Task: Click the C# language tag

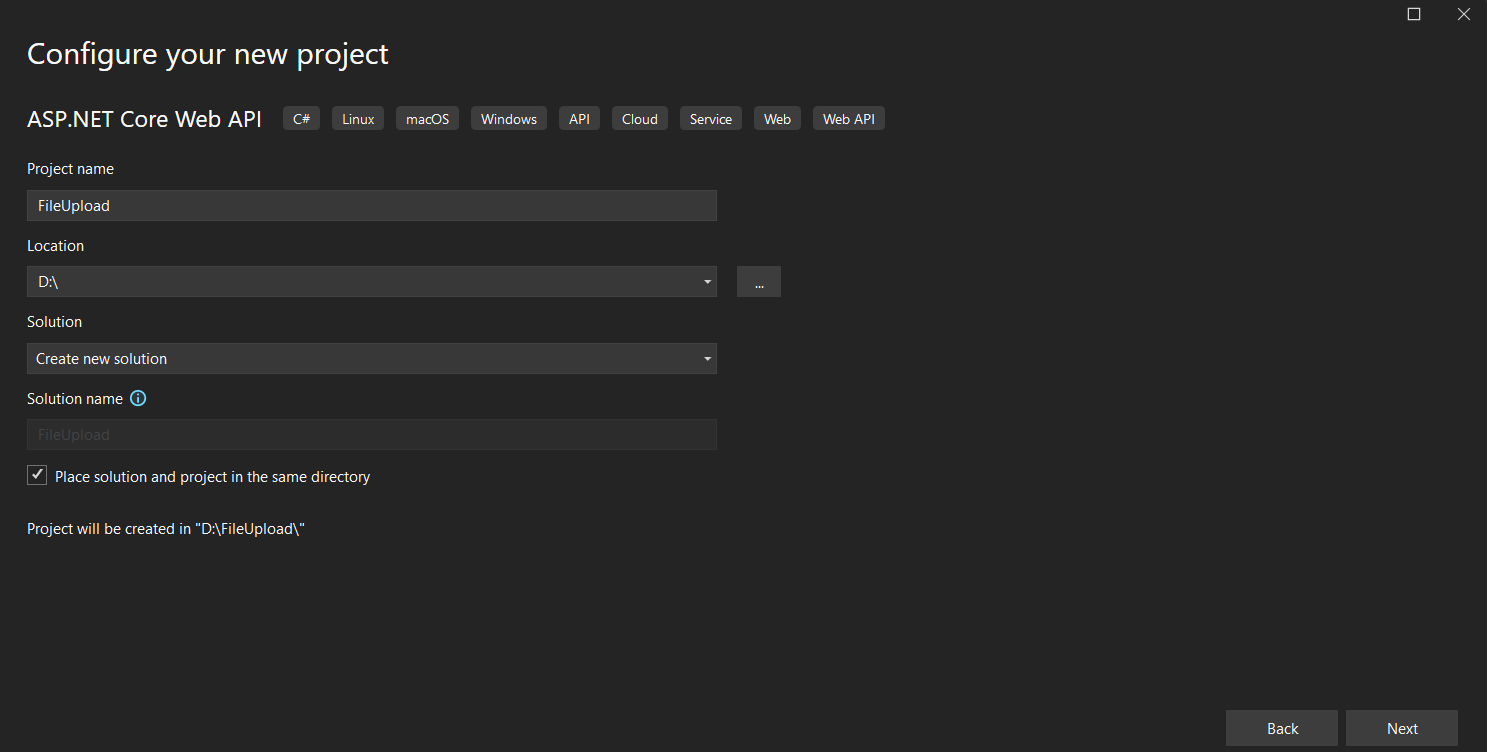Action: coord(301,118)
